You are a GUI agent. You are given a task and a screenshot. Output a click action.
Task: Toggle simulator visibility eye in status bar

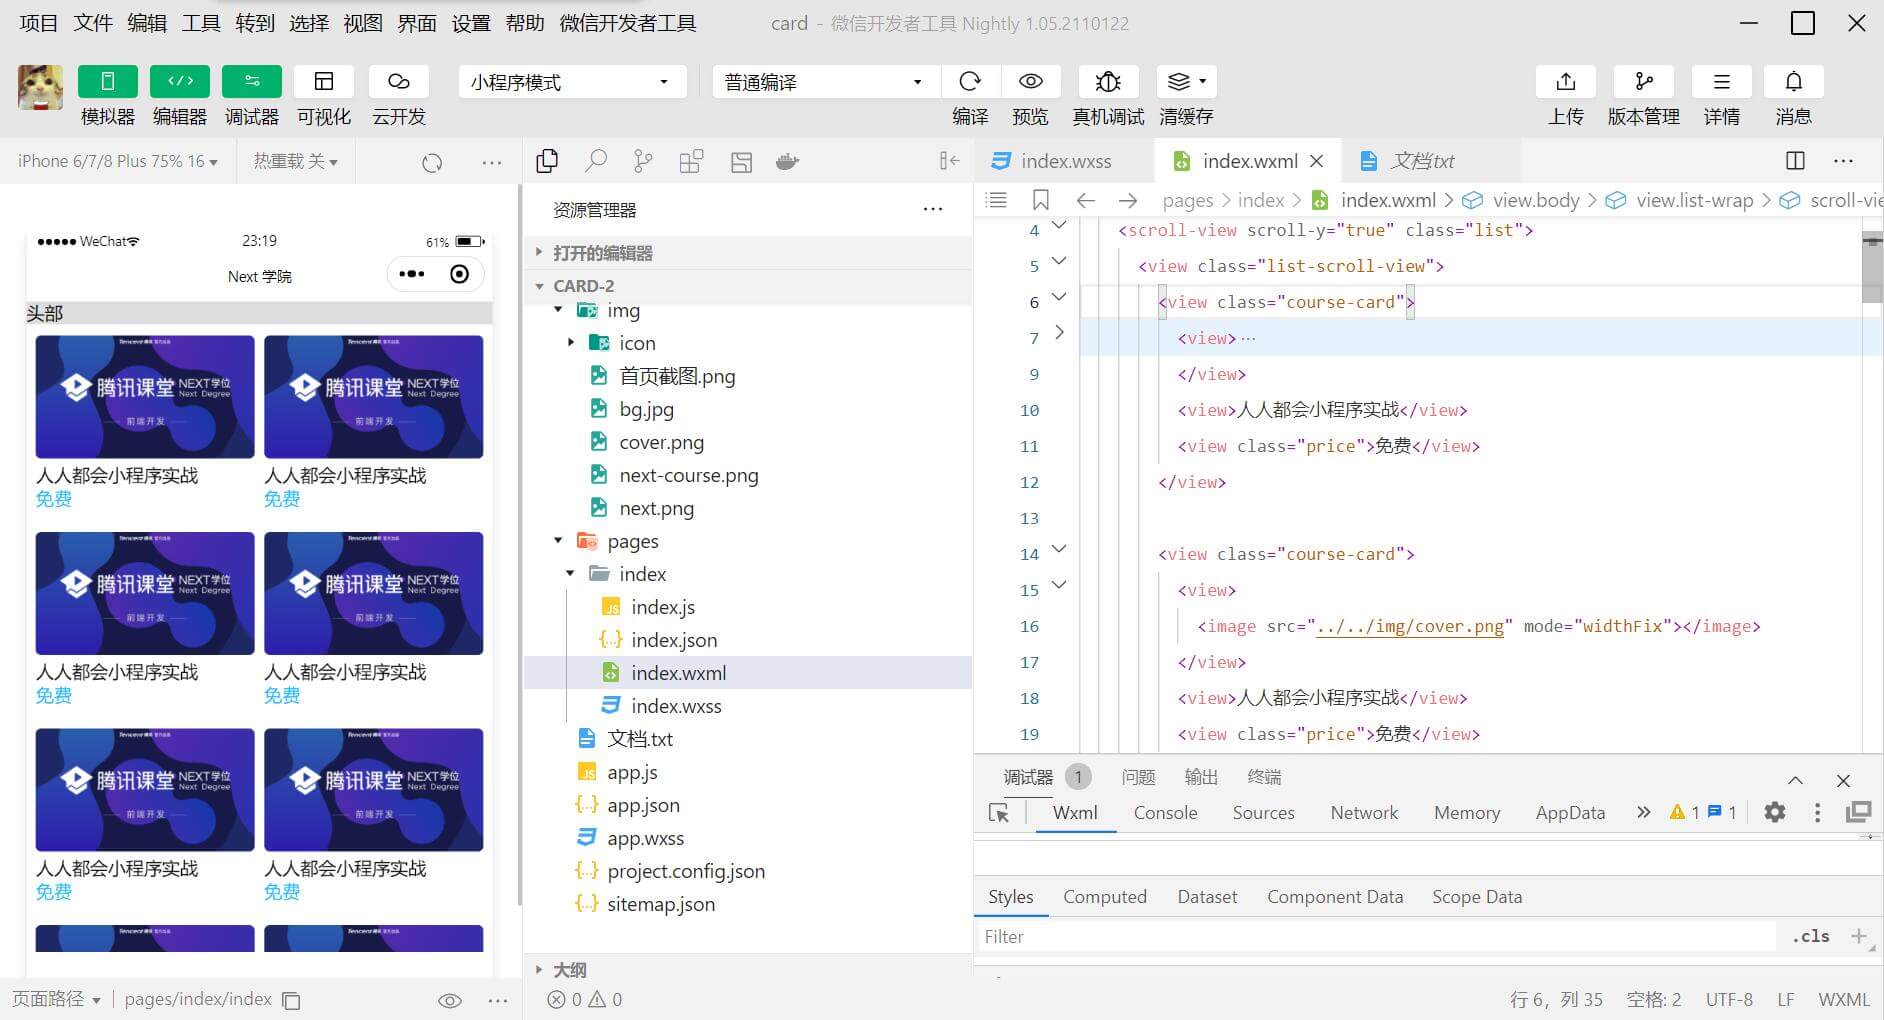pyautogui.click(x=450, y=1000)
